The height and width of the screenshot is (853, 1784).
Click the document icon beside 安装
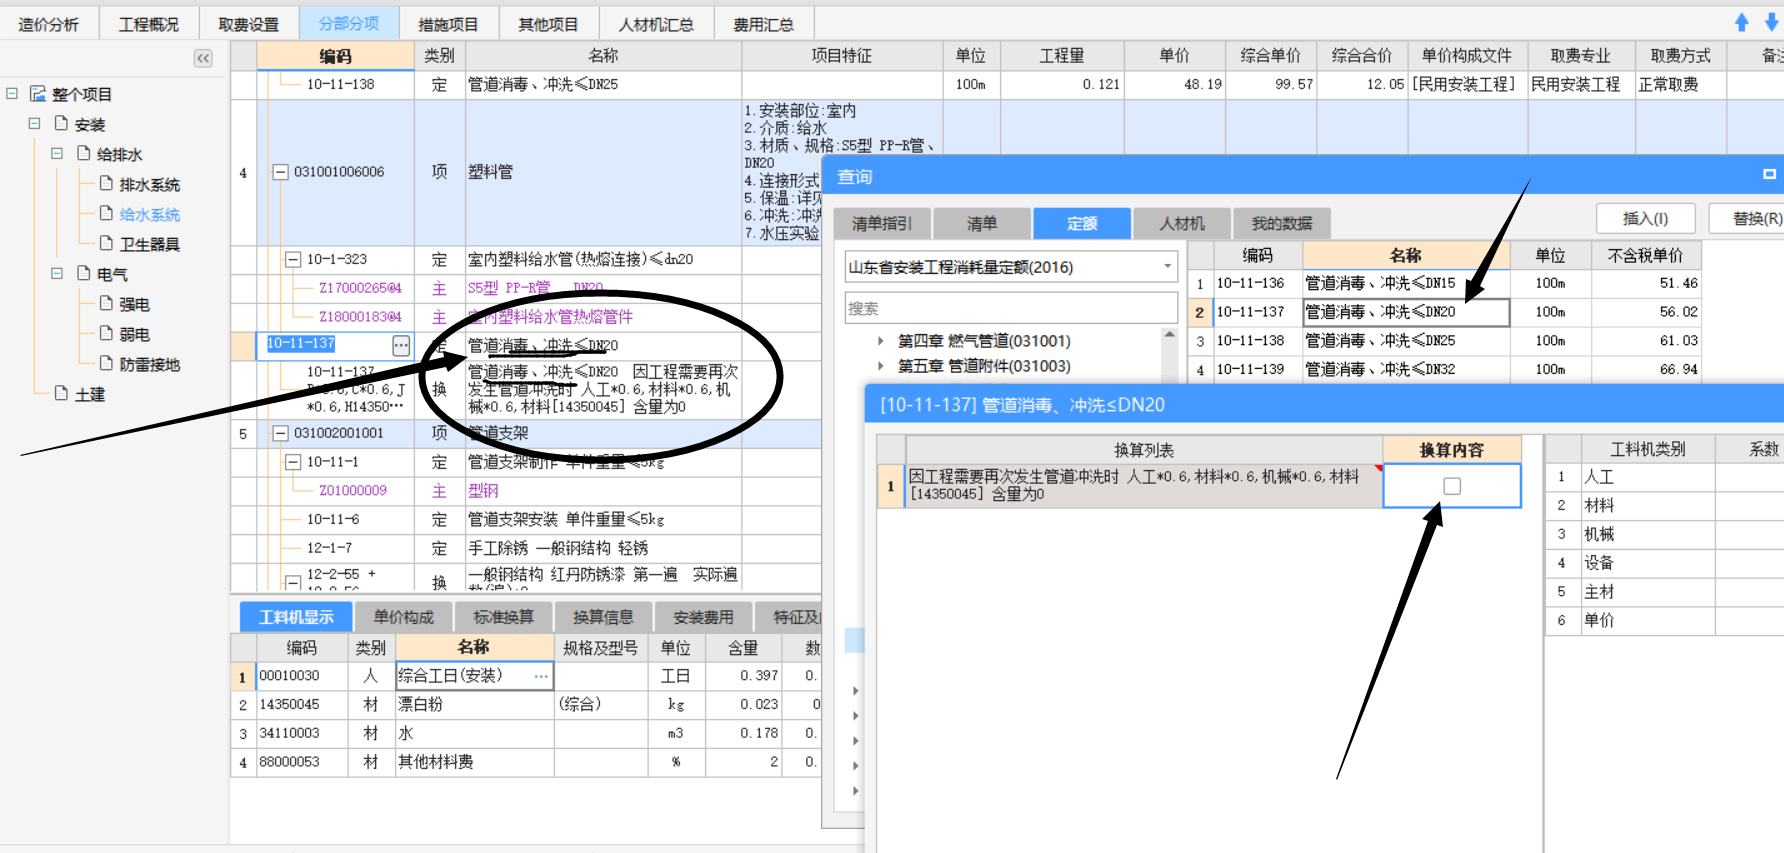(x=61, y=123)
